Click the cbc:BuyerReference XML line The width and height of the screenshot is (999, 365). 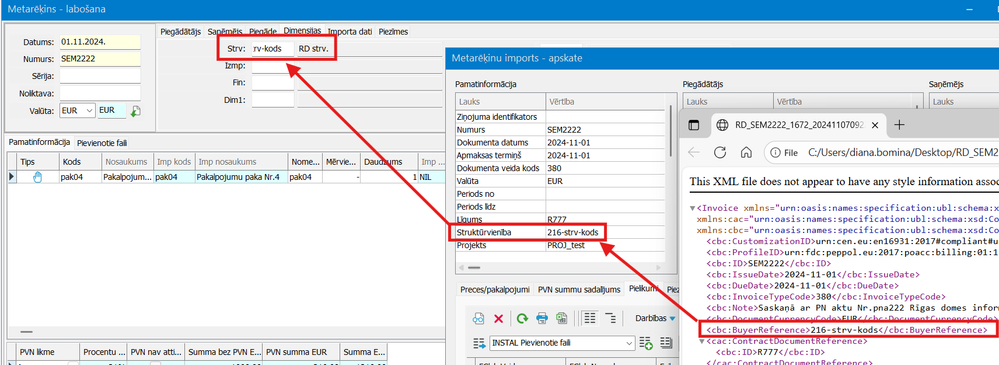846,330
